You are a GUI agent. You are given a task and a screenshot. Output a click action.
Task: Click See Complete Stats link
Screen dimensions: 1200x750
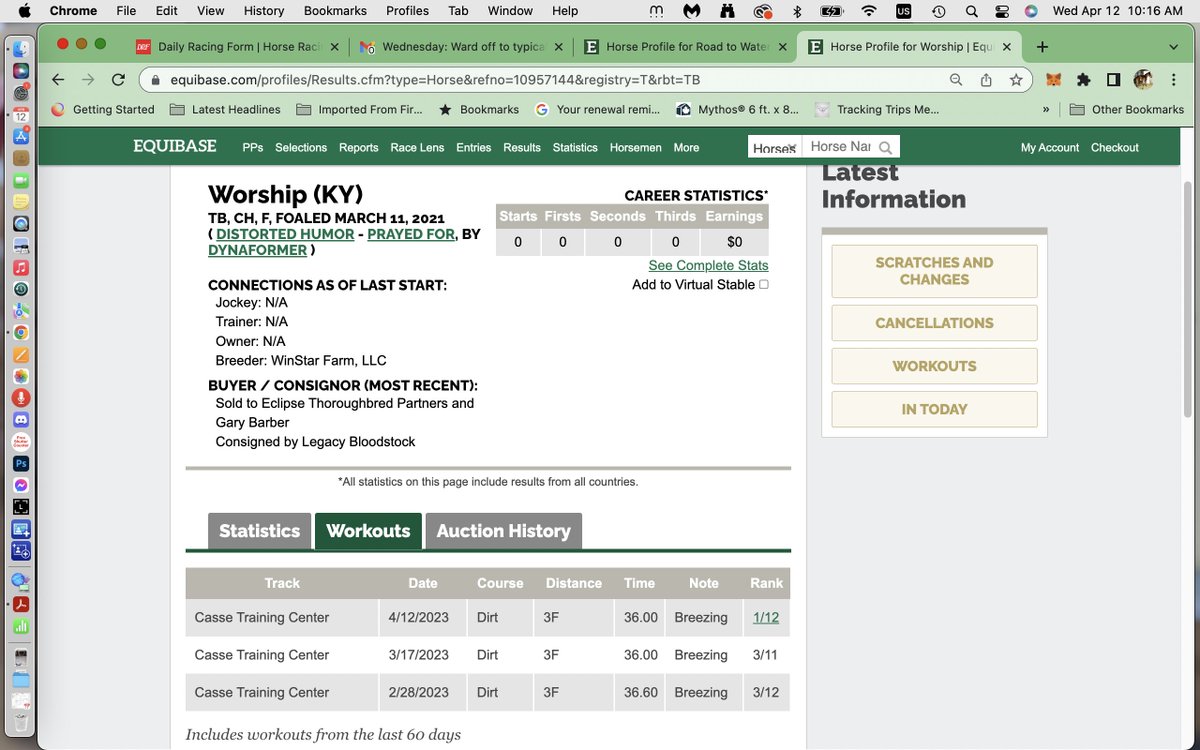708,265
